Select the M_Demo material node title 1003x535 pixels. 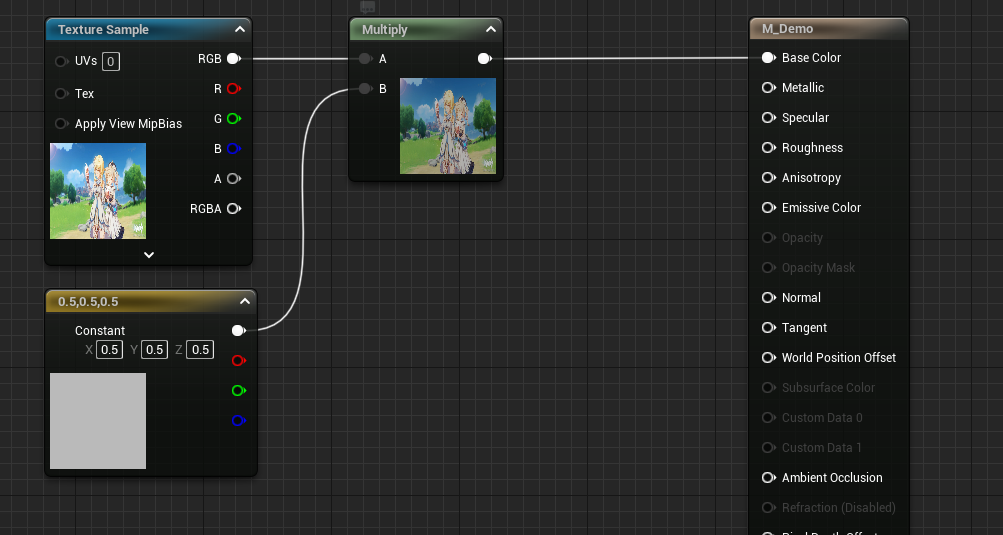pyautogui.click(x=787, y=29)
